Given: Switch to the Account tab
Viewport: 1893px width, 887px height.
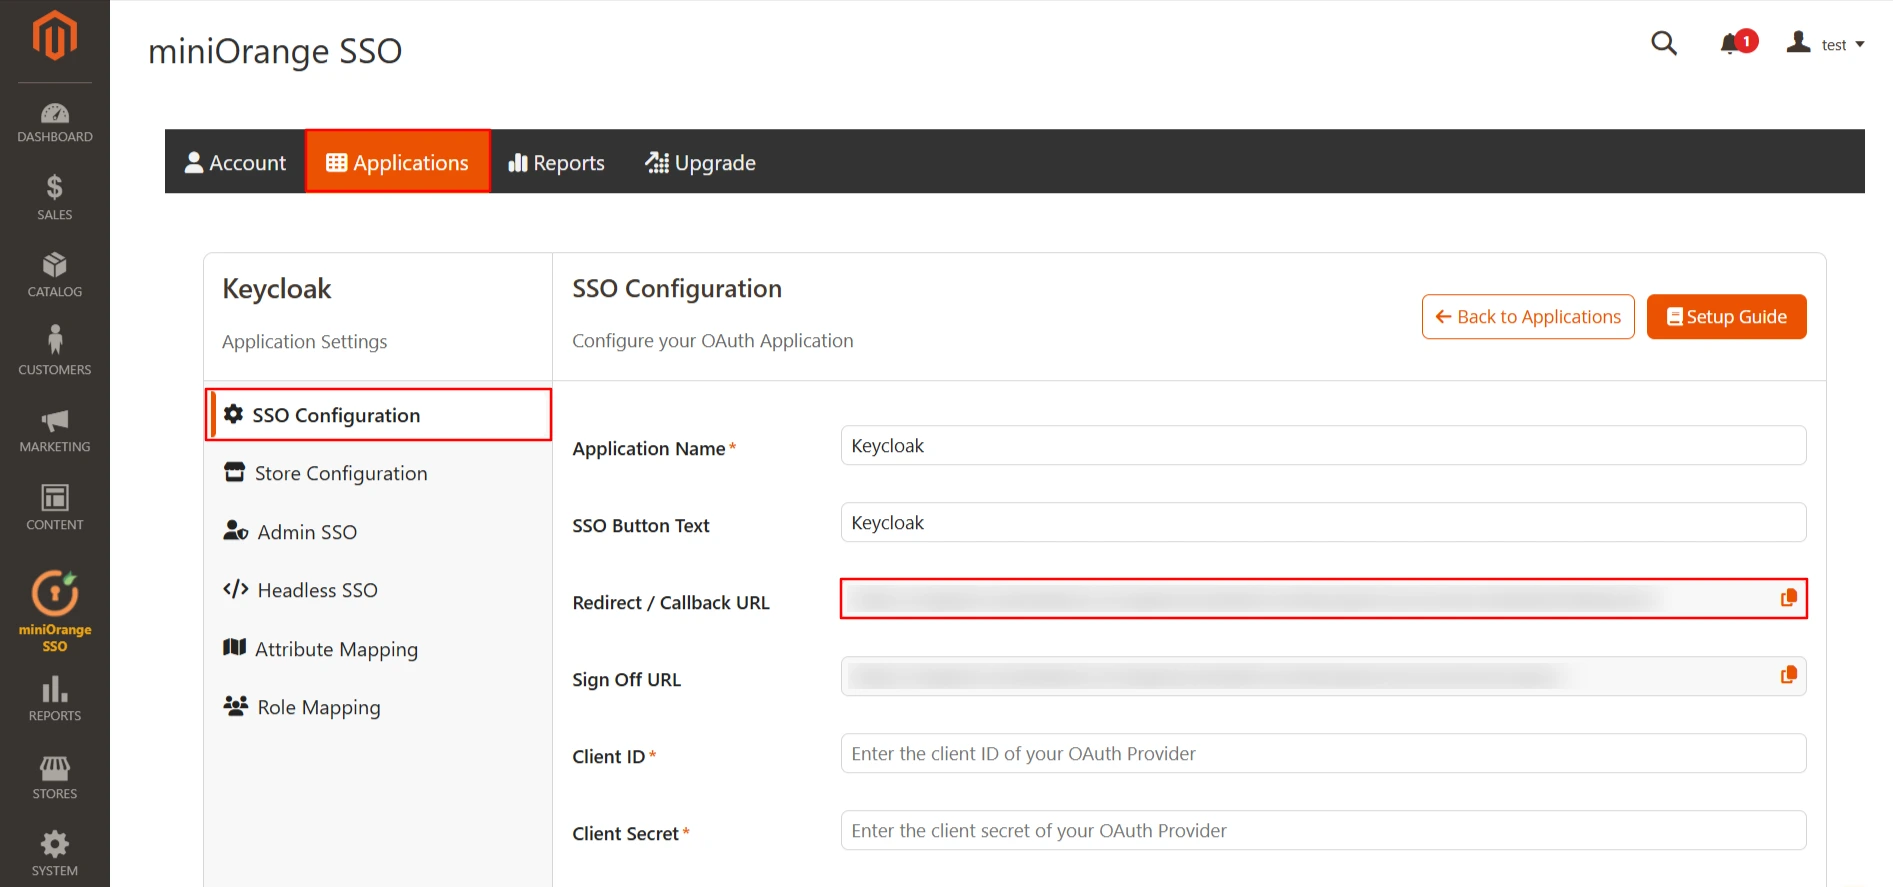Looking at the screenshot, I should [235, 162].
